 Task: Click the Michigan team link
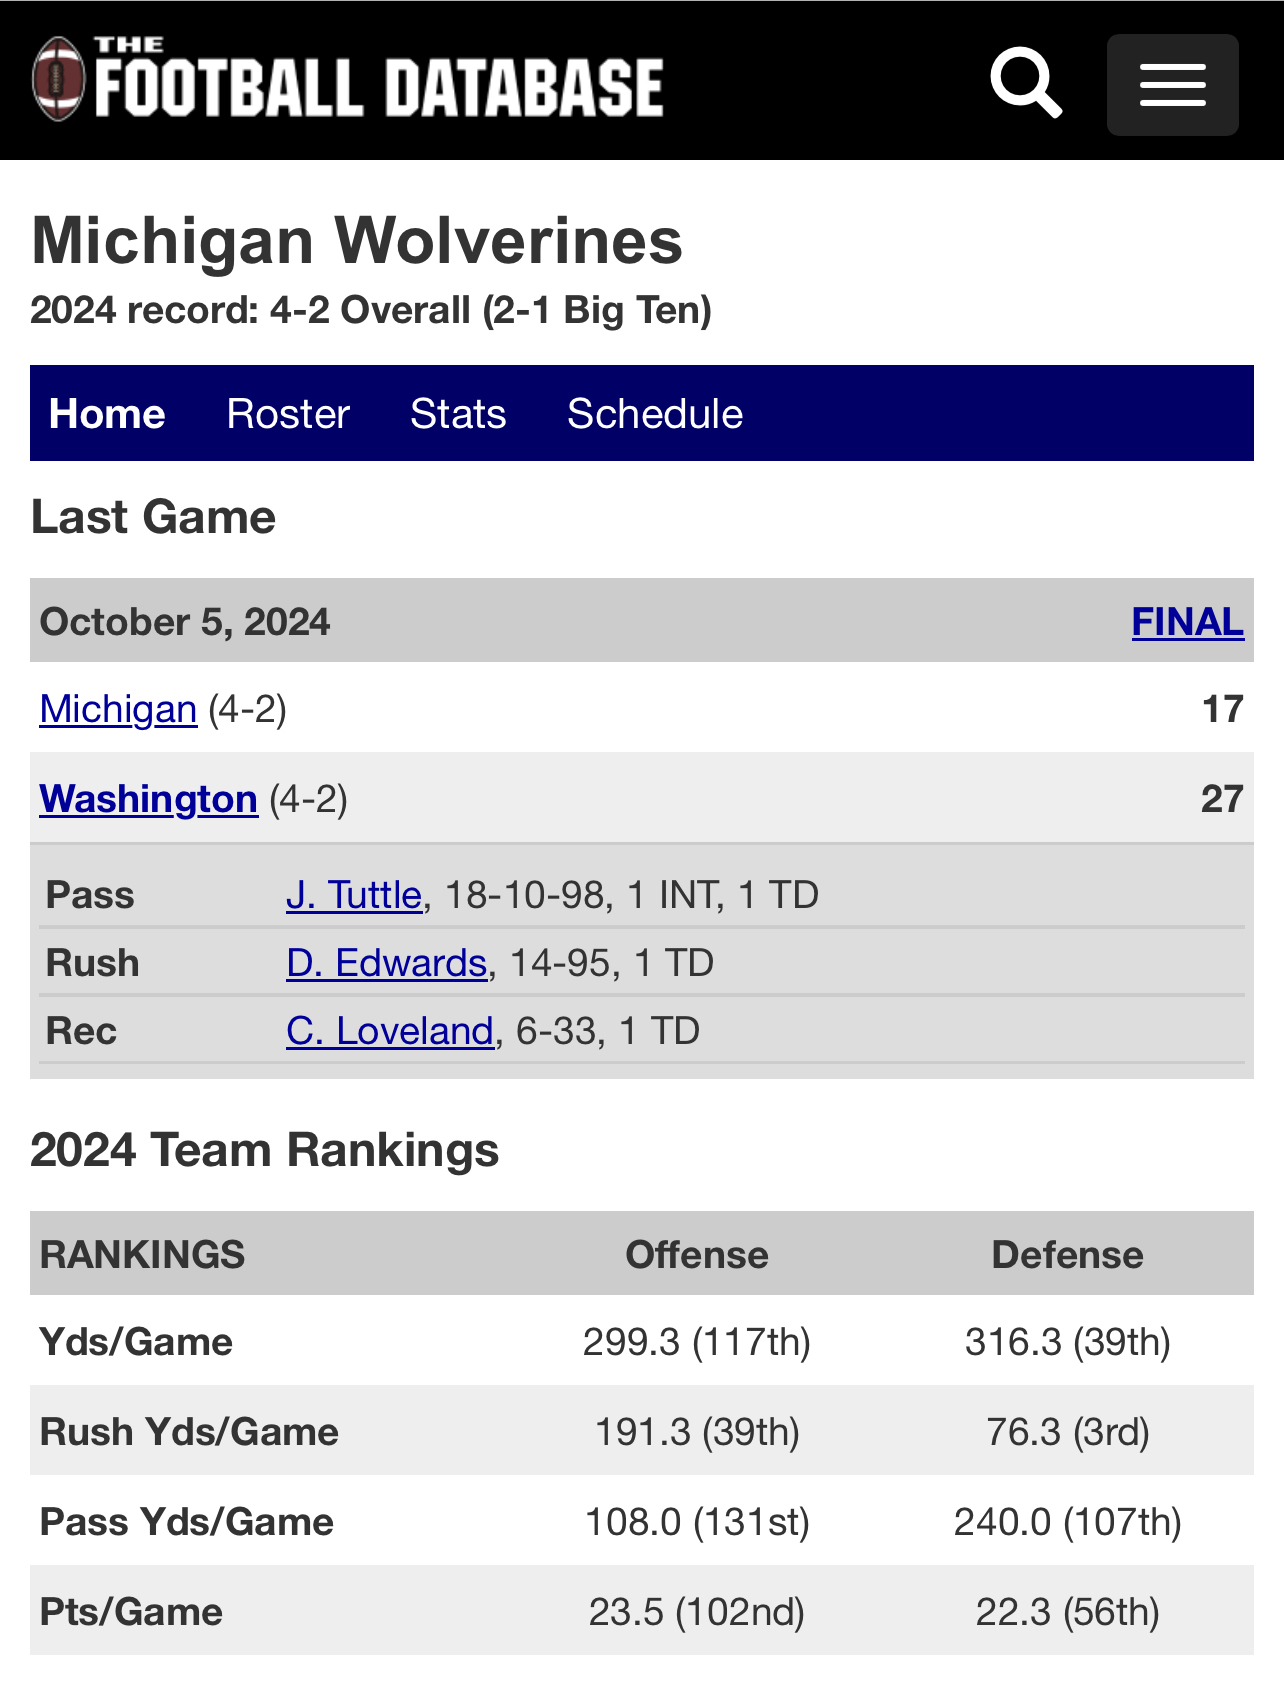[x=118, y=709]
